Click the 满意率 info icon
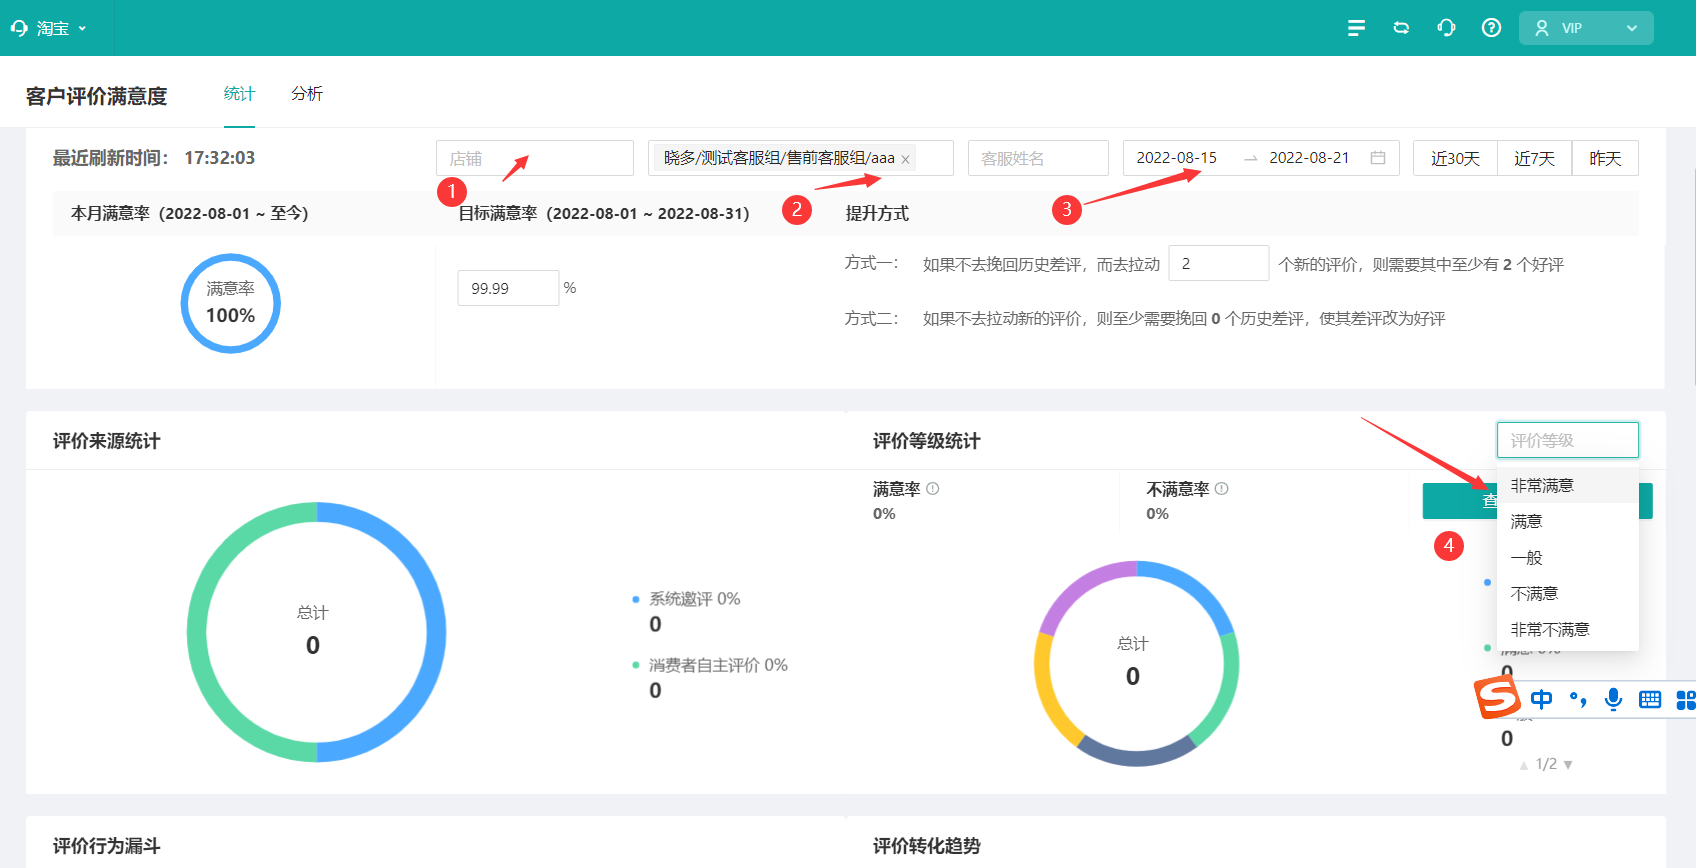Image resolution: width=1696 pixels, height=868 pixels. tap(933, 489)
